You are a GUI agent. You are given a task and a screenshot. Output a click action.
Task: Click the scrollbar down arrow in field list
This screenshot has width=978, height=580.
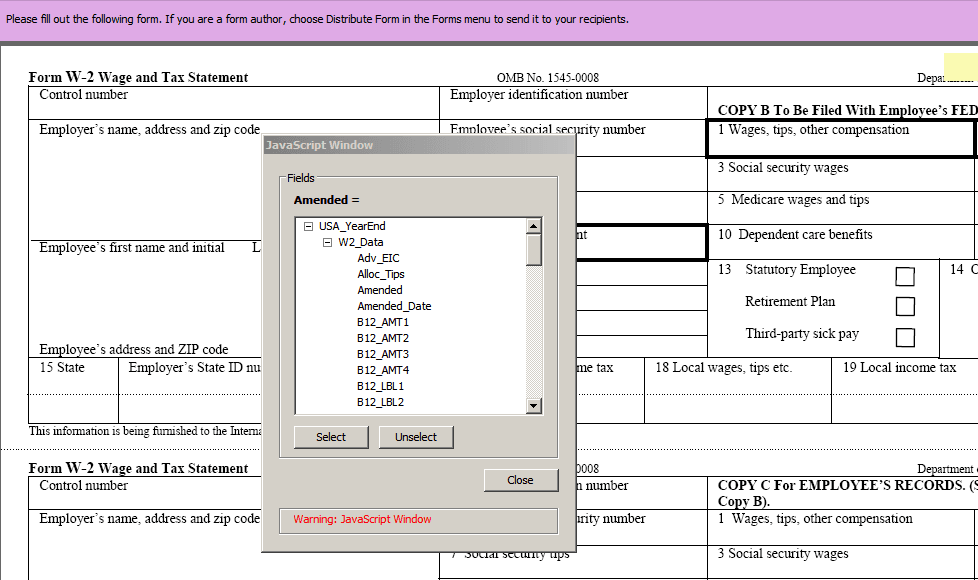pos(534,405)
